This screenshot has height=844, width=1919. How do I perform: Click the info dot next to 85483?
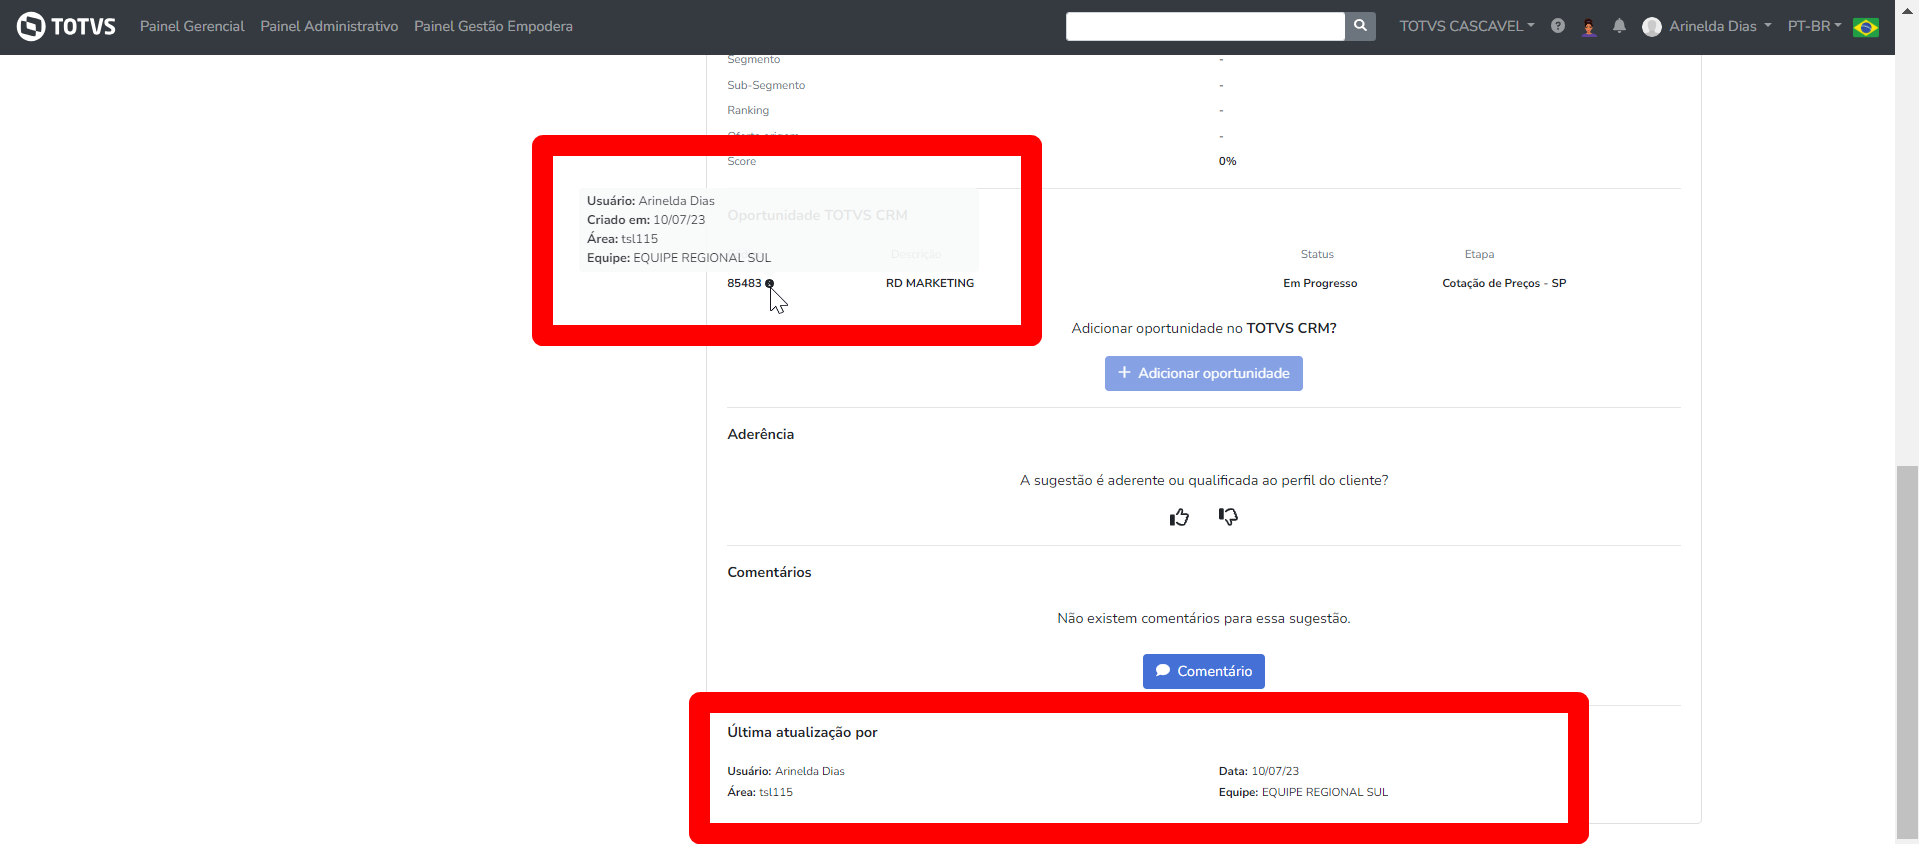769,283
